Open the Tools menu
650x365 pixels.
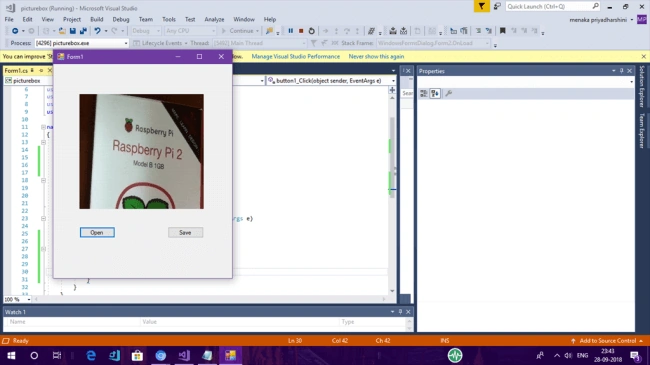[169, 19]
